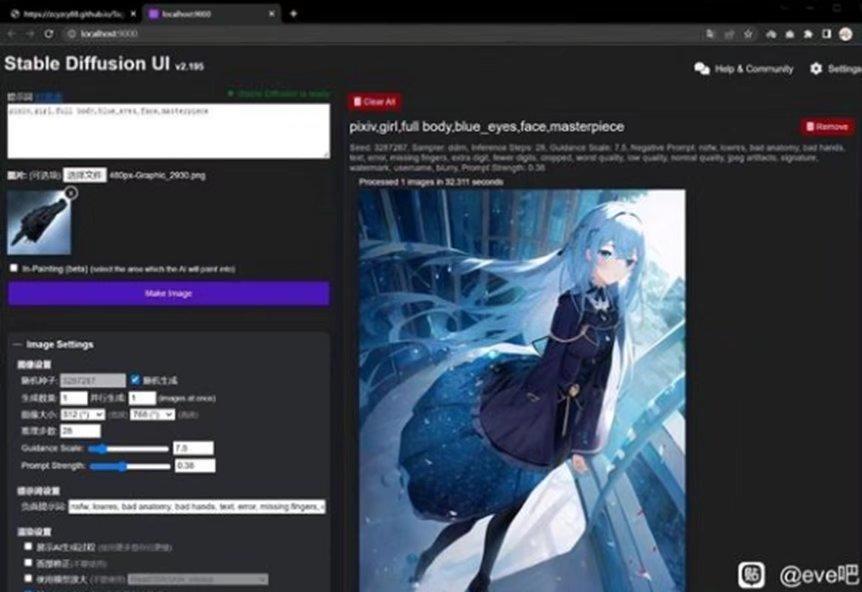Click the initial image thumbnail

39,223
